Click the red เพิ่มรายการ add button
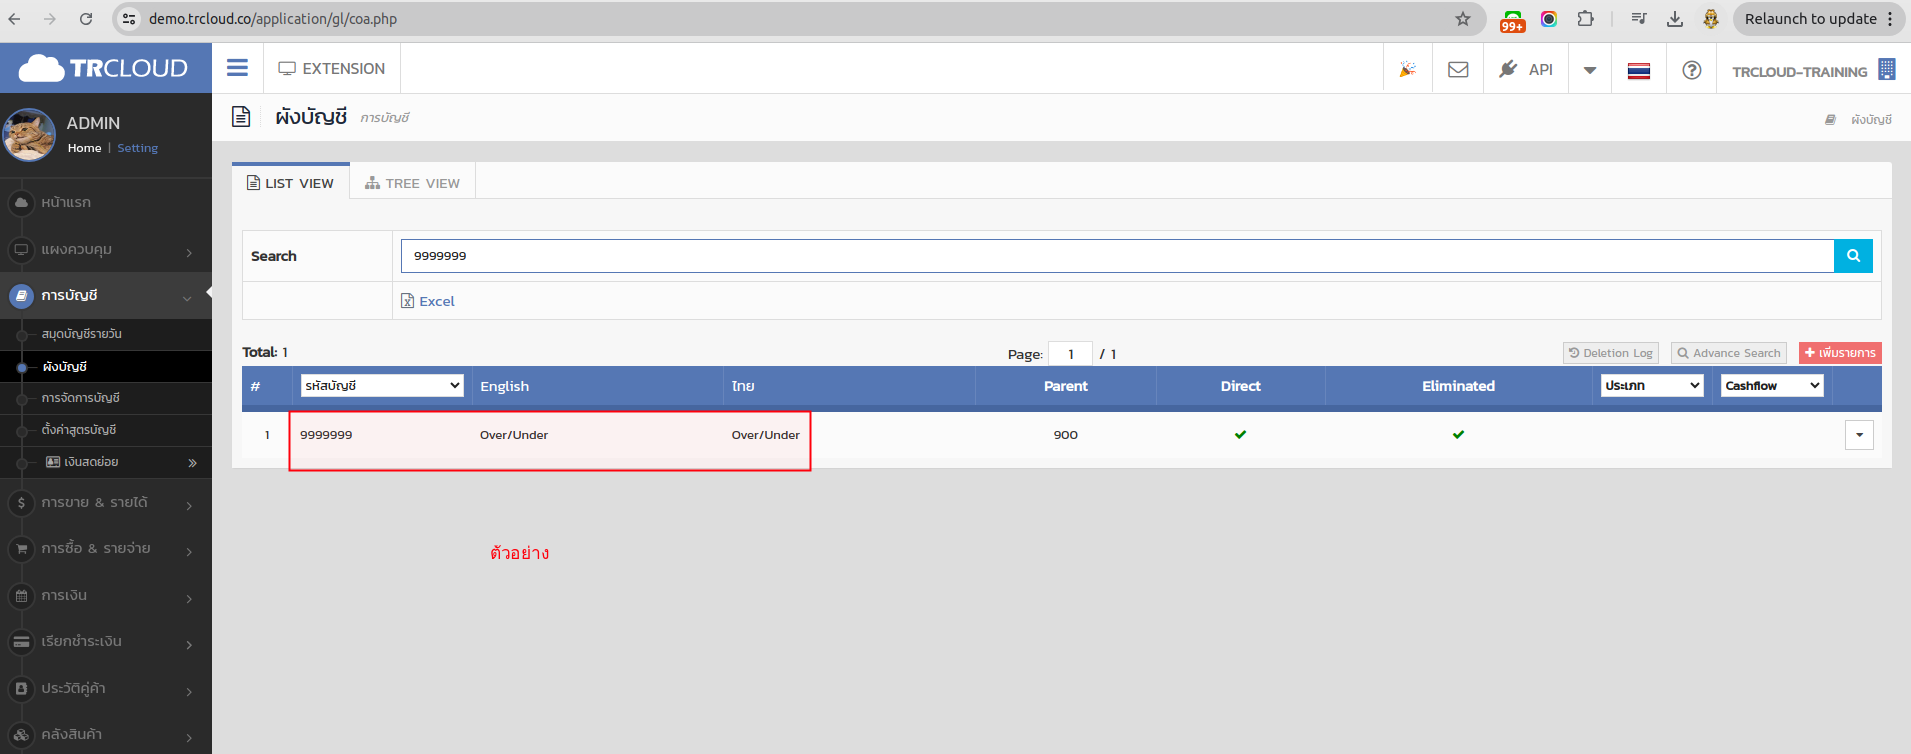The width and height of the screenshot is (1911, 754). pos(1840,353)
